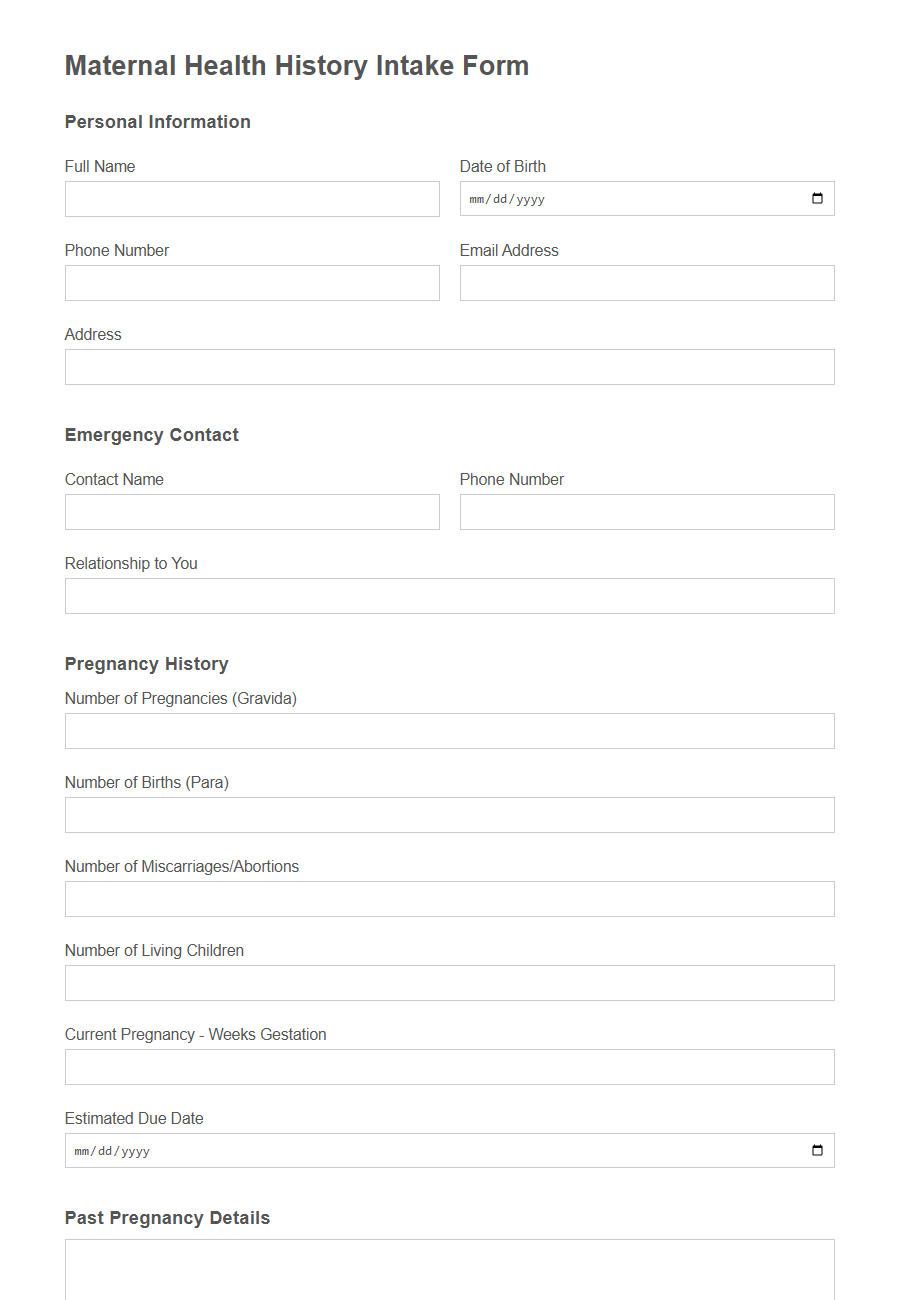Select the month segment of Date of Birth
Viewport: 900px width, 1300px height.
[x=477, y=198]
